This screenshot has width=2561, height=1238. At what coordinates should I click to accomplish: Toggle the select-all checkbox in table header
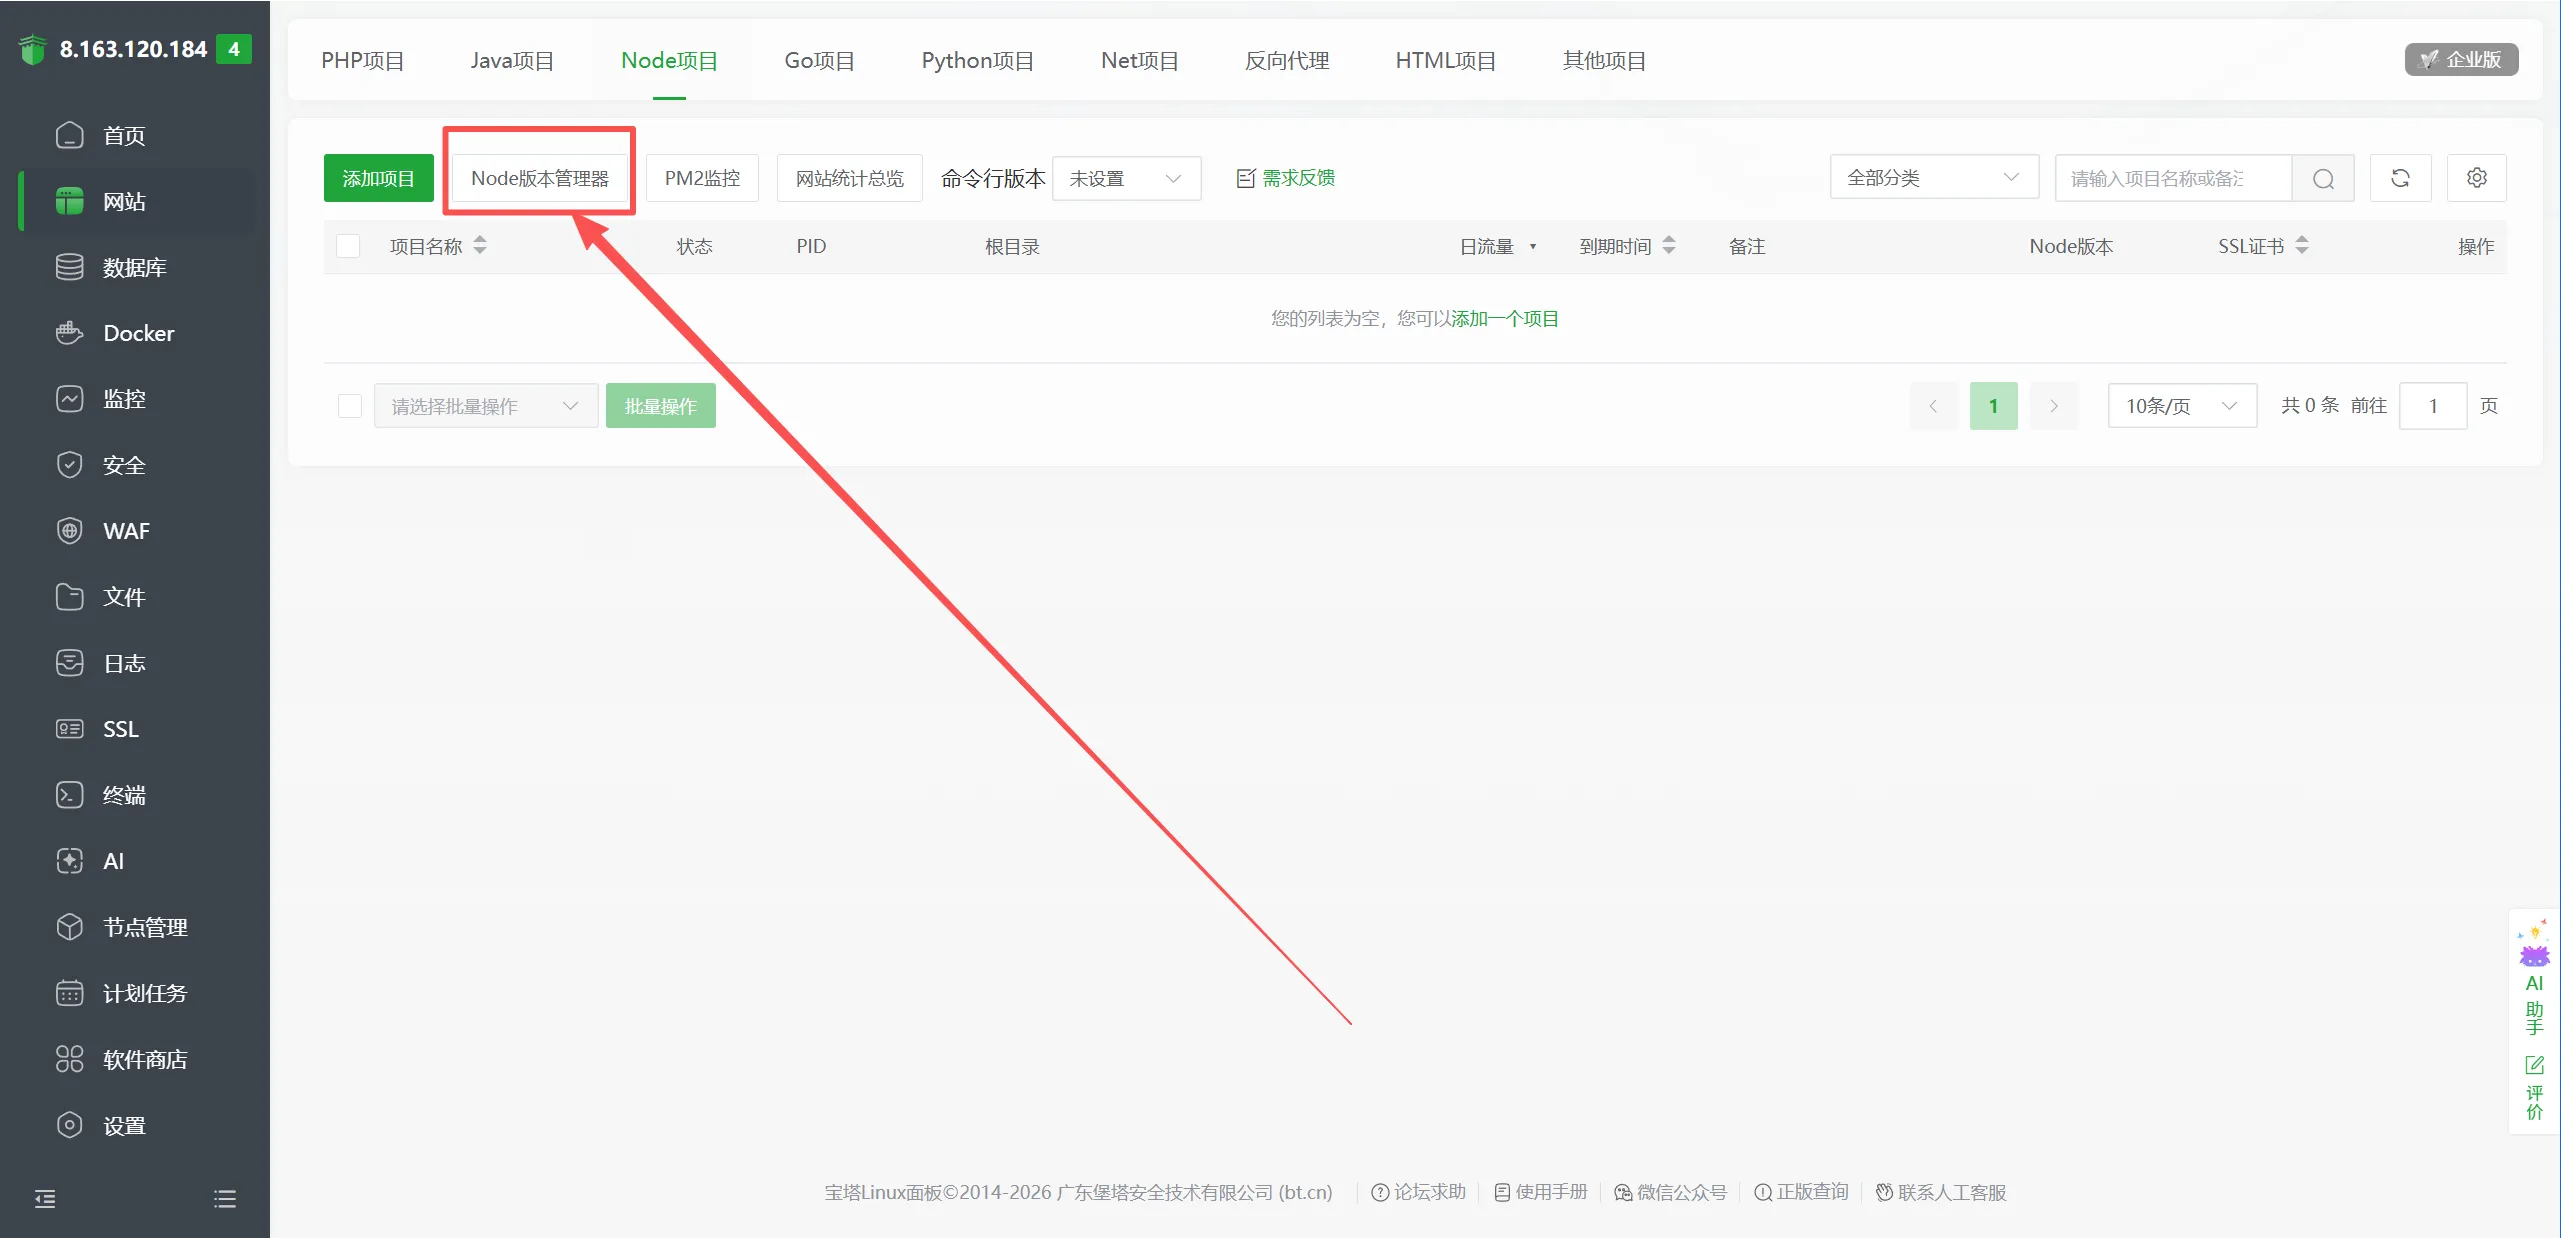click(x=348, y=246)
